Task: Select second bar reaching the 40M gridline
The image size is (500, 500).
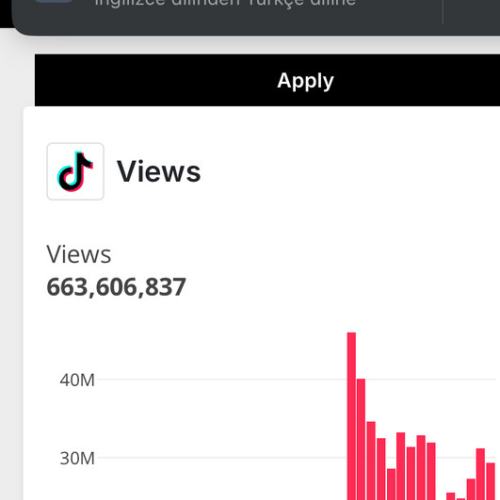Action: coord(361,439)
